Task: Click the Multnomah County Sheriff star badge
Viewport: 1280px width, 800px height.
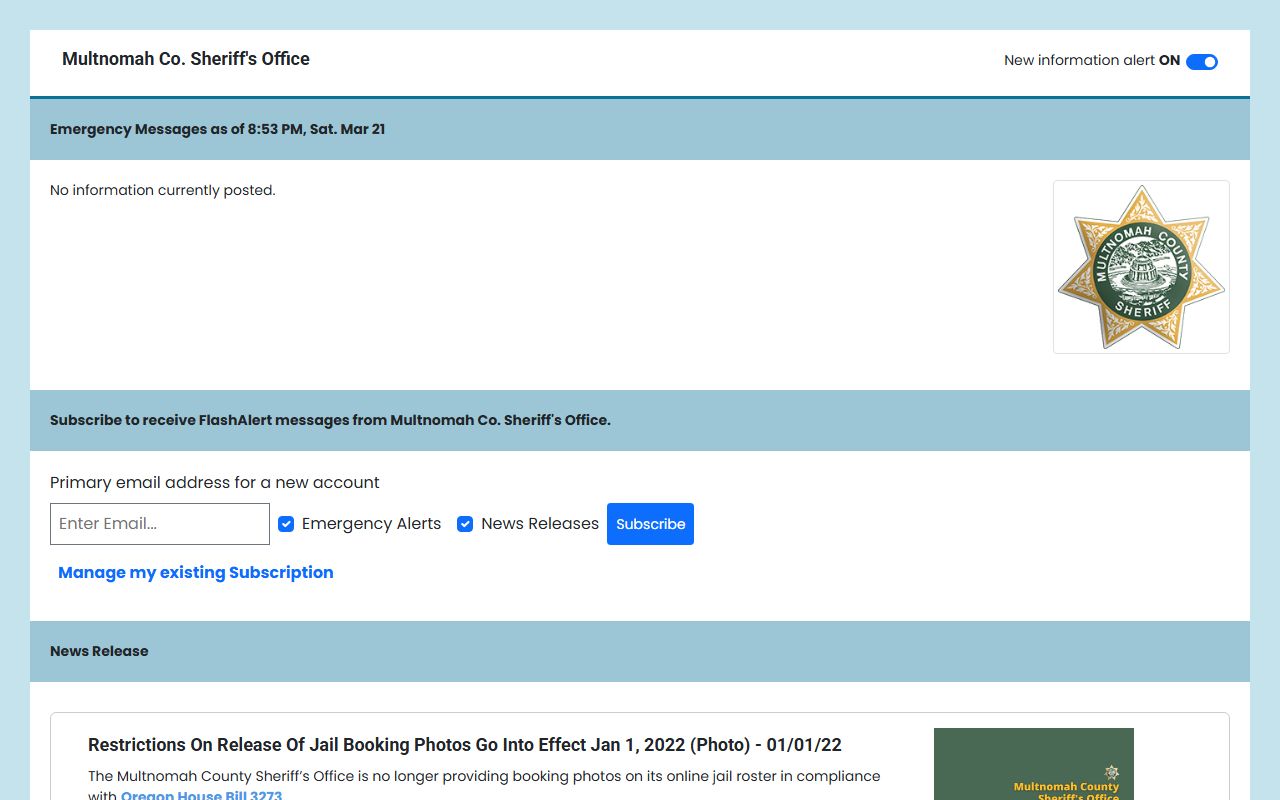Action: [1141, 267]
